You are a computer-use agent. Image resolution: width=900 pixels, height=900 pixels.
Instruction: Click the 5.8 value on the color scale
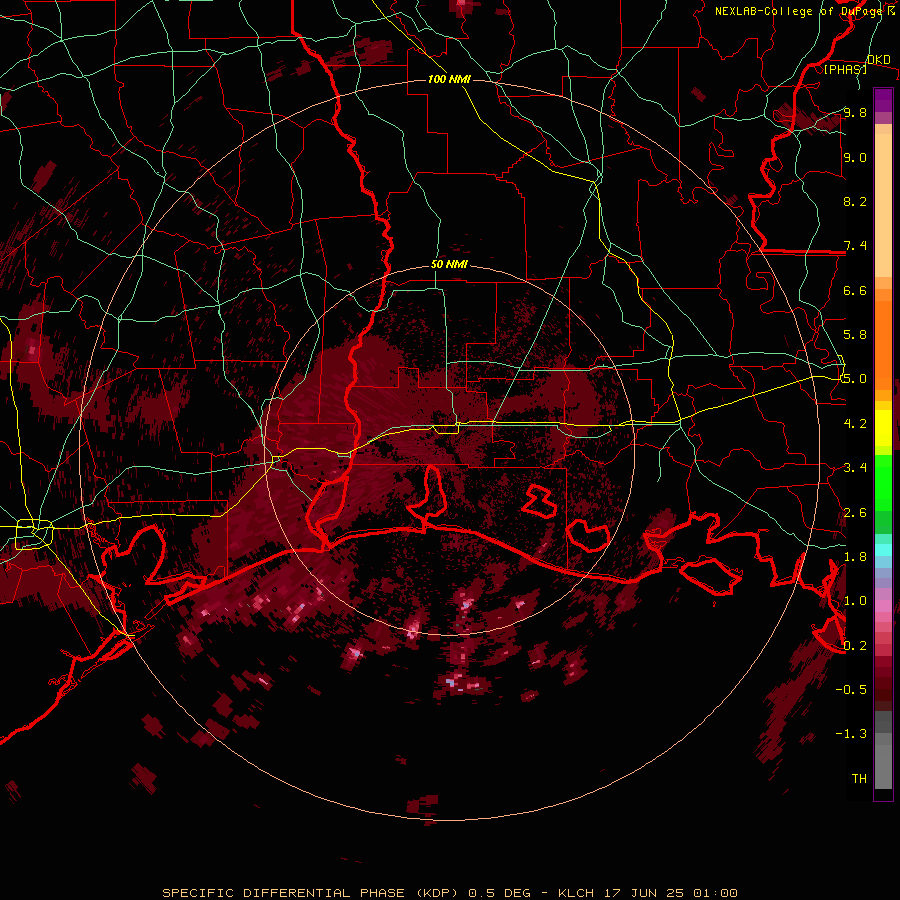click(x=855, y=334)
